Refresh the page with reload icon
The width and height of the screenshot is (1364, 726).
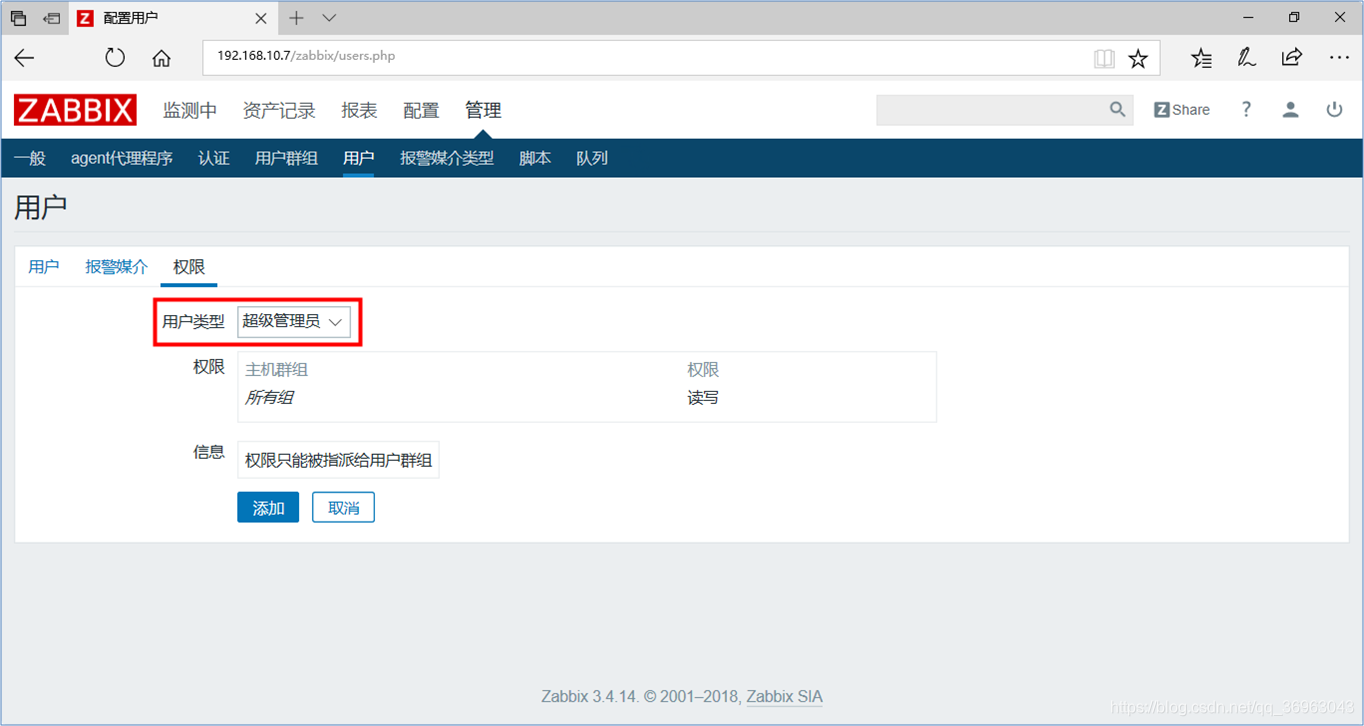pyautogui.click(x=115, y=57)
